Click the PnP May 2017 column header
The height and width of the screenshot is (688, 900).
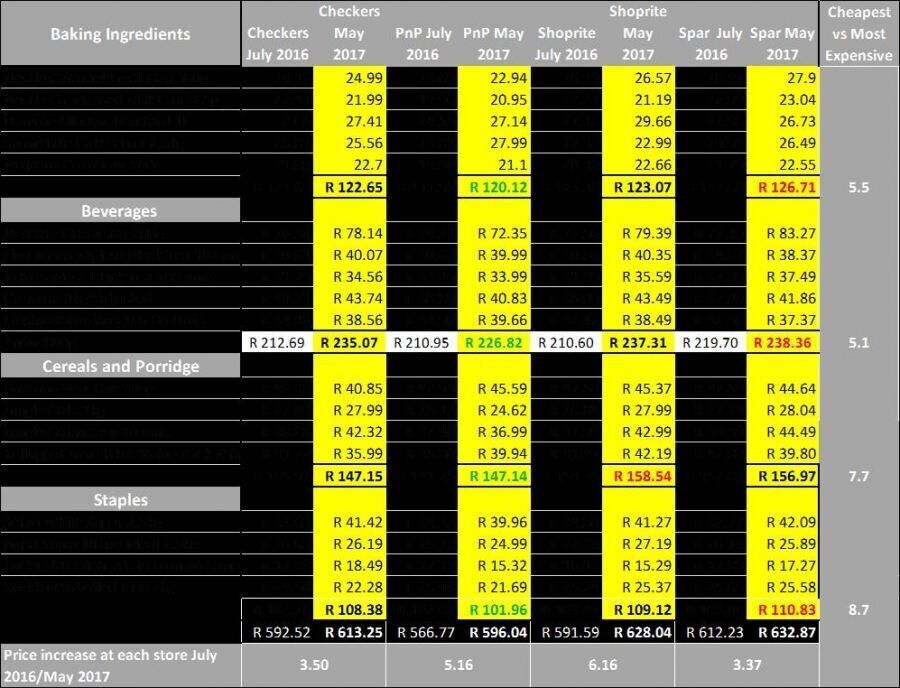(x=494, y=44)
